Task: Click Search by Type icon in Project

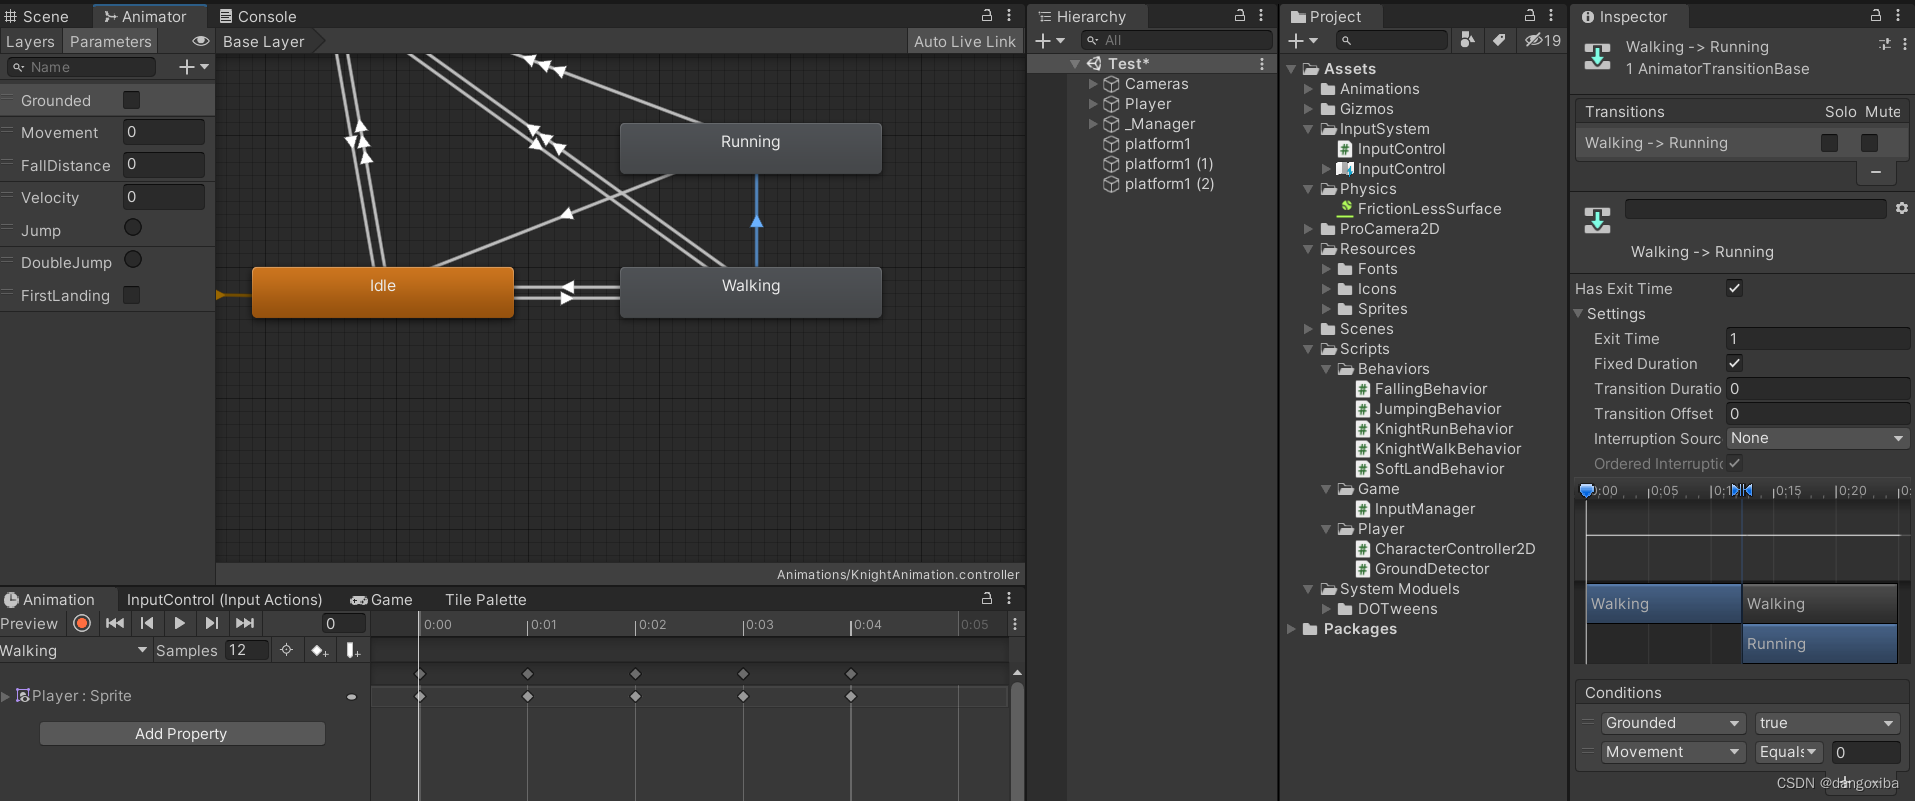Action: pos(1467,40)
